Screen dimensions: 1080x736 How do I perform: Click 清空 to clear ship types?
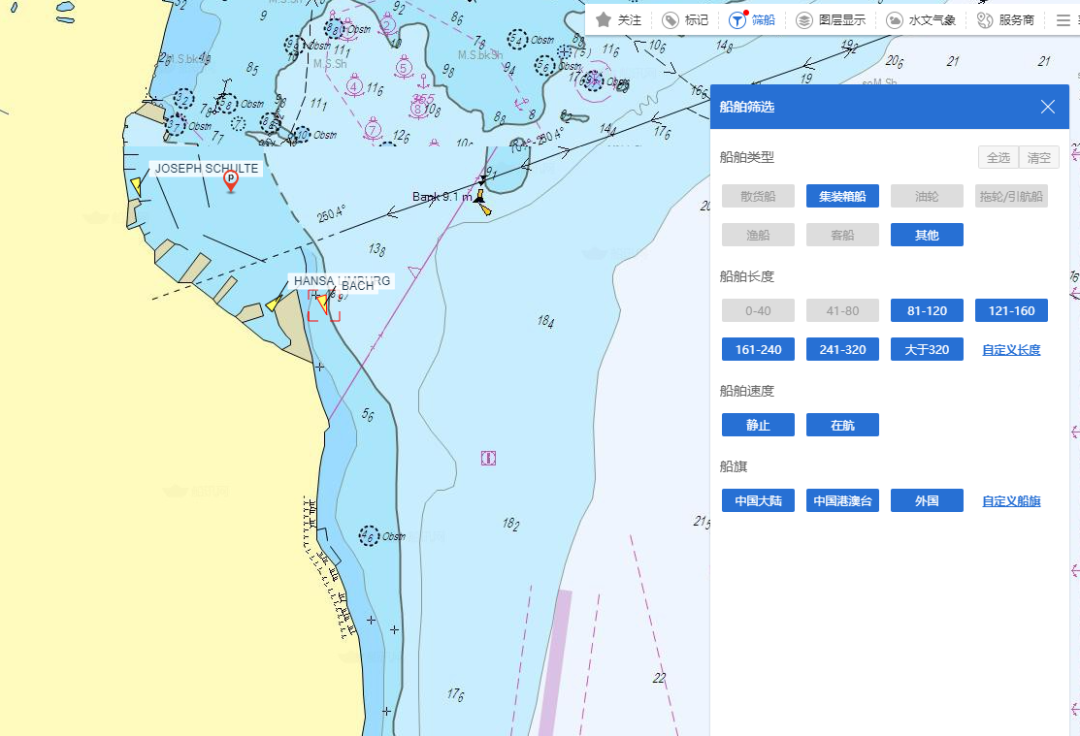(1039, 158)
